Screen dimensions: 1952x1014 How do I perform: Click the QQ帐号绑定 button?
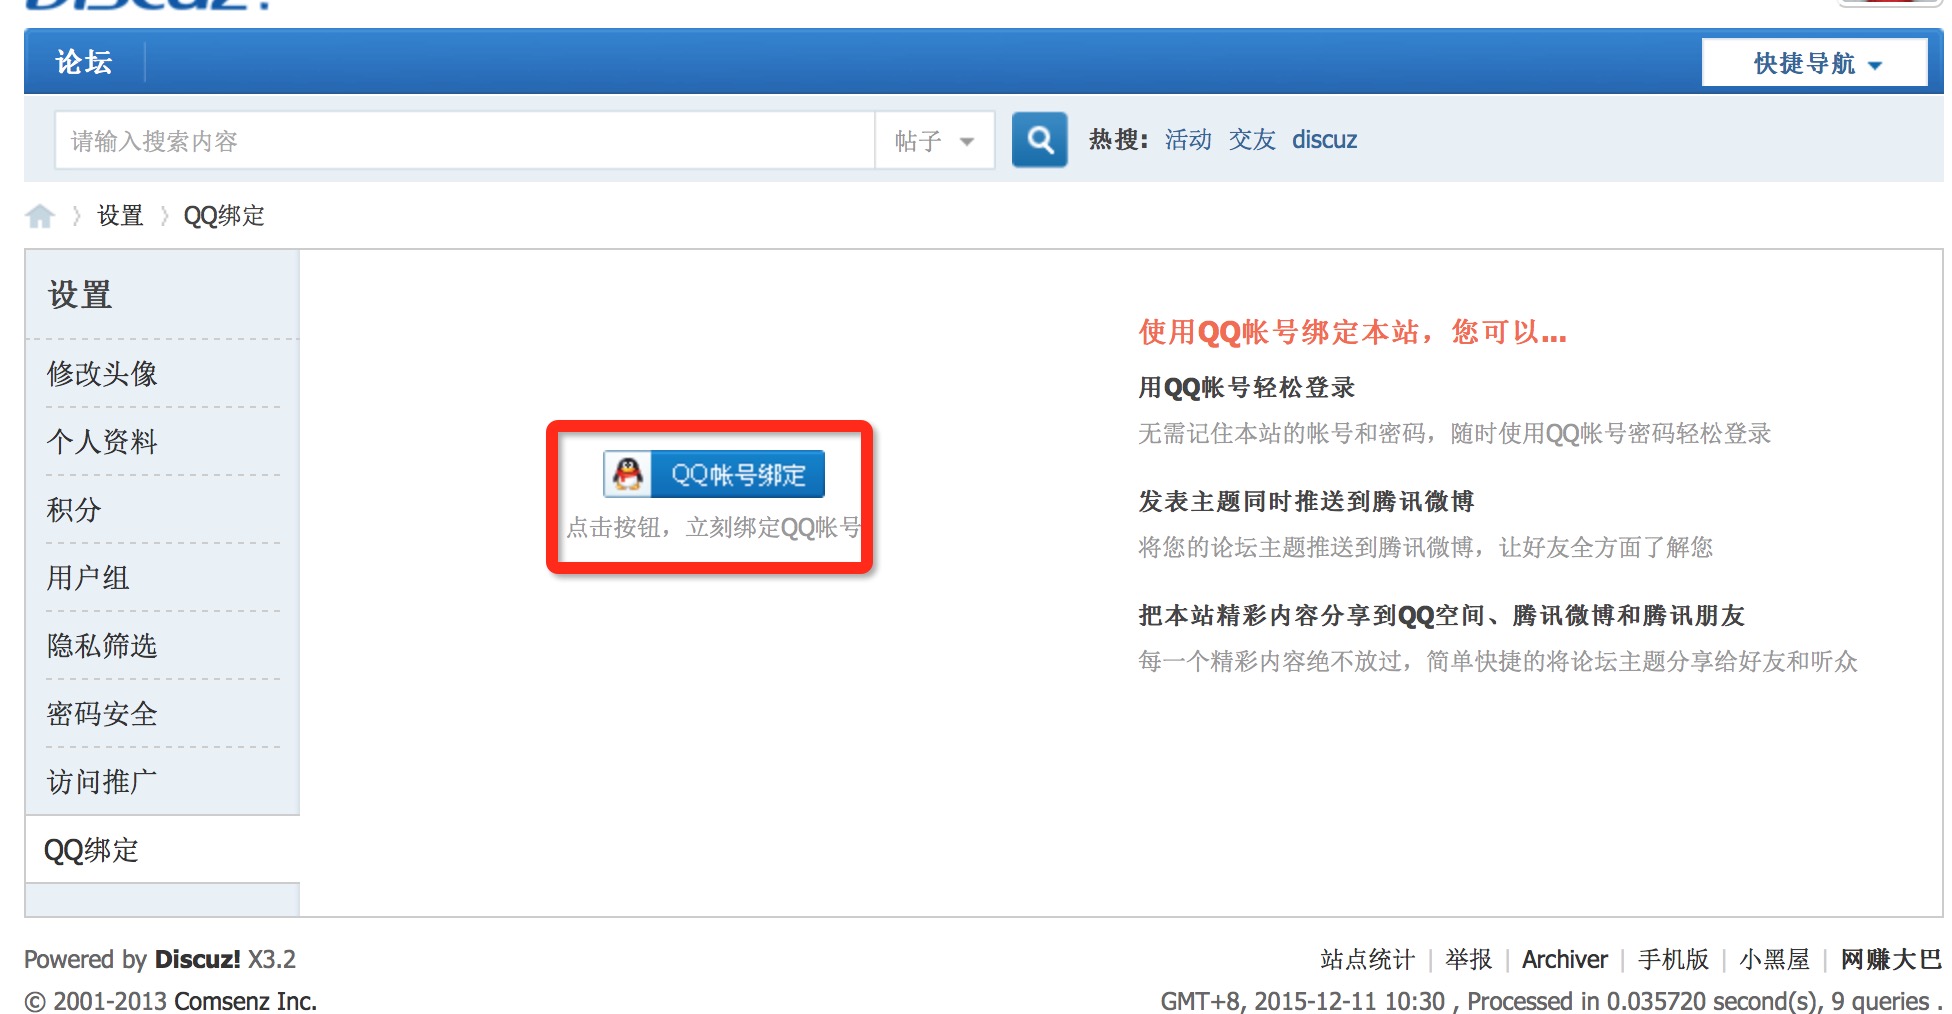tap(714, 474)
